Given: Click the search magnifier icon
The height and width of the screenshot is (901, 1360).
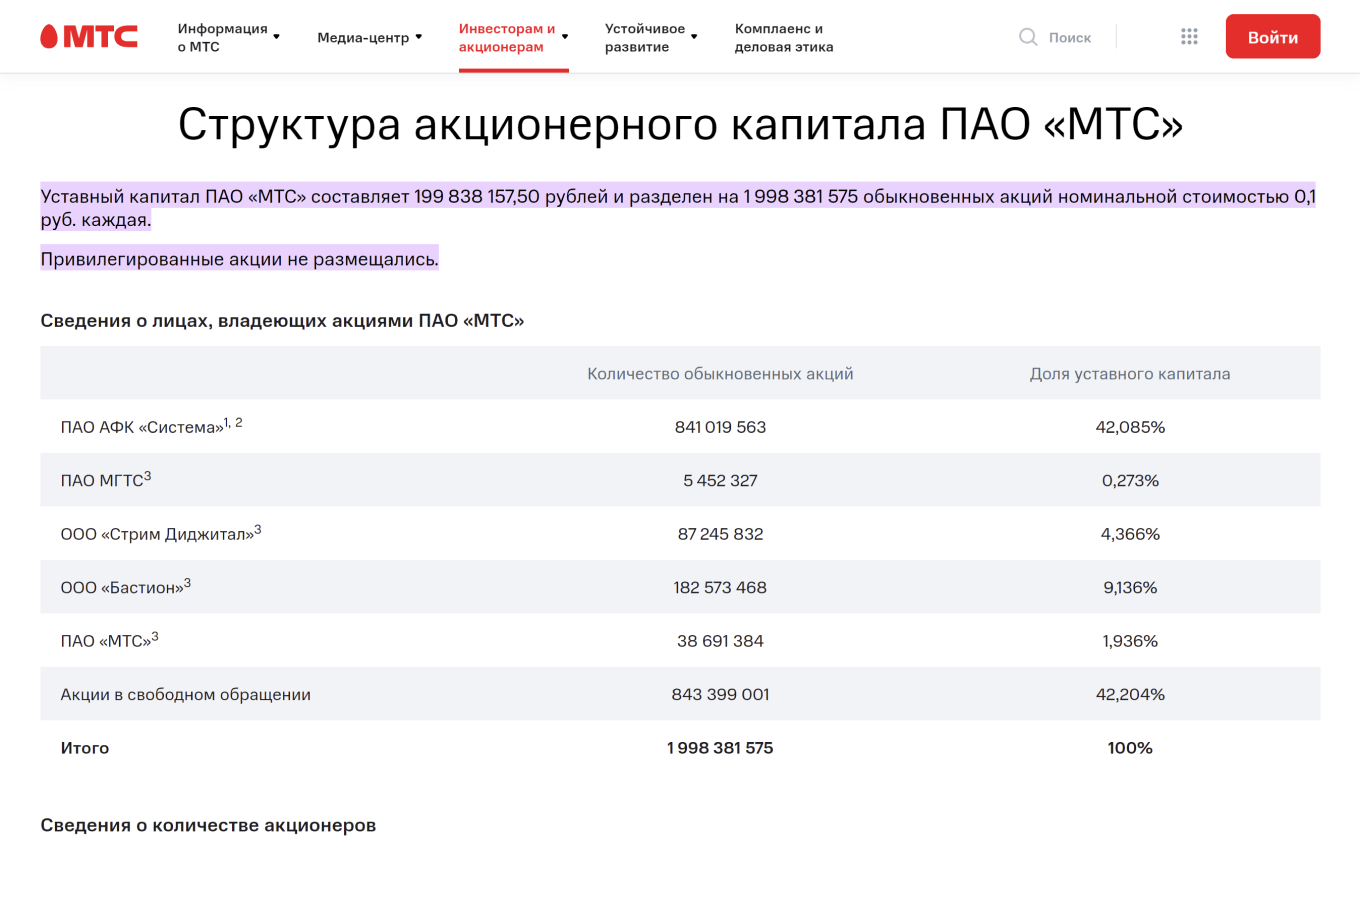Looking at the screenshot, I should [1028, 36].
